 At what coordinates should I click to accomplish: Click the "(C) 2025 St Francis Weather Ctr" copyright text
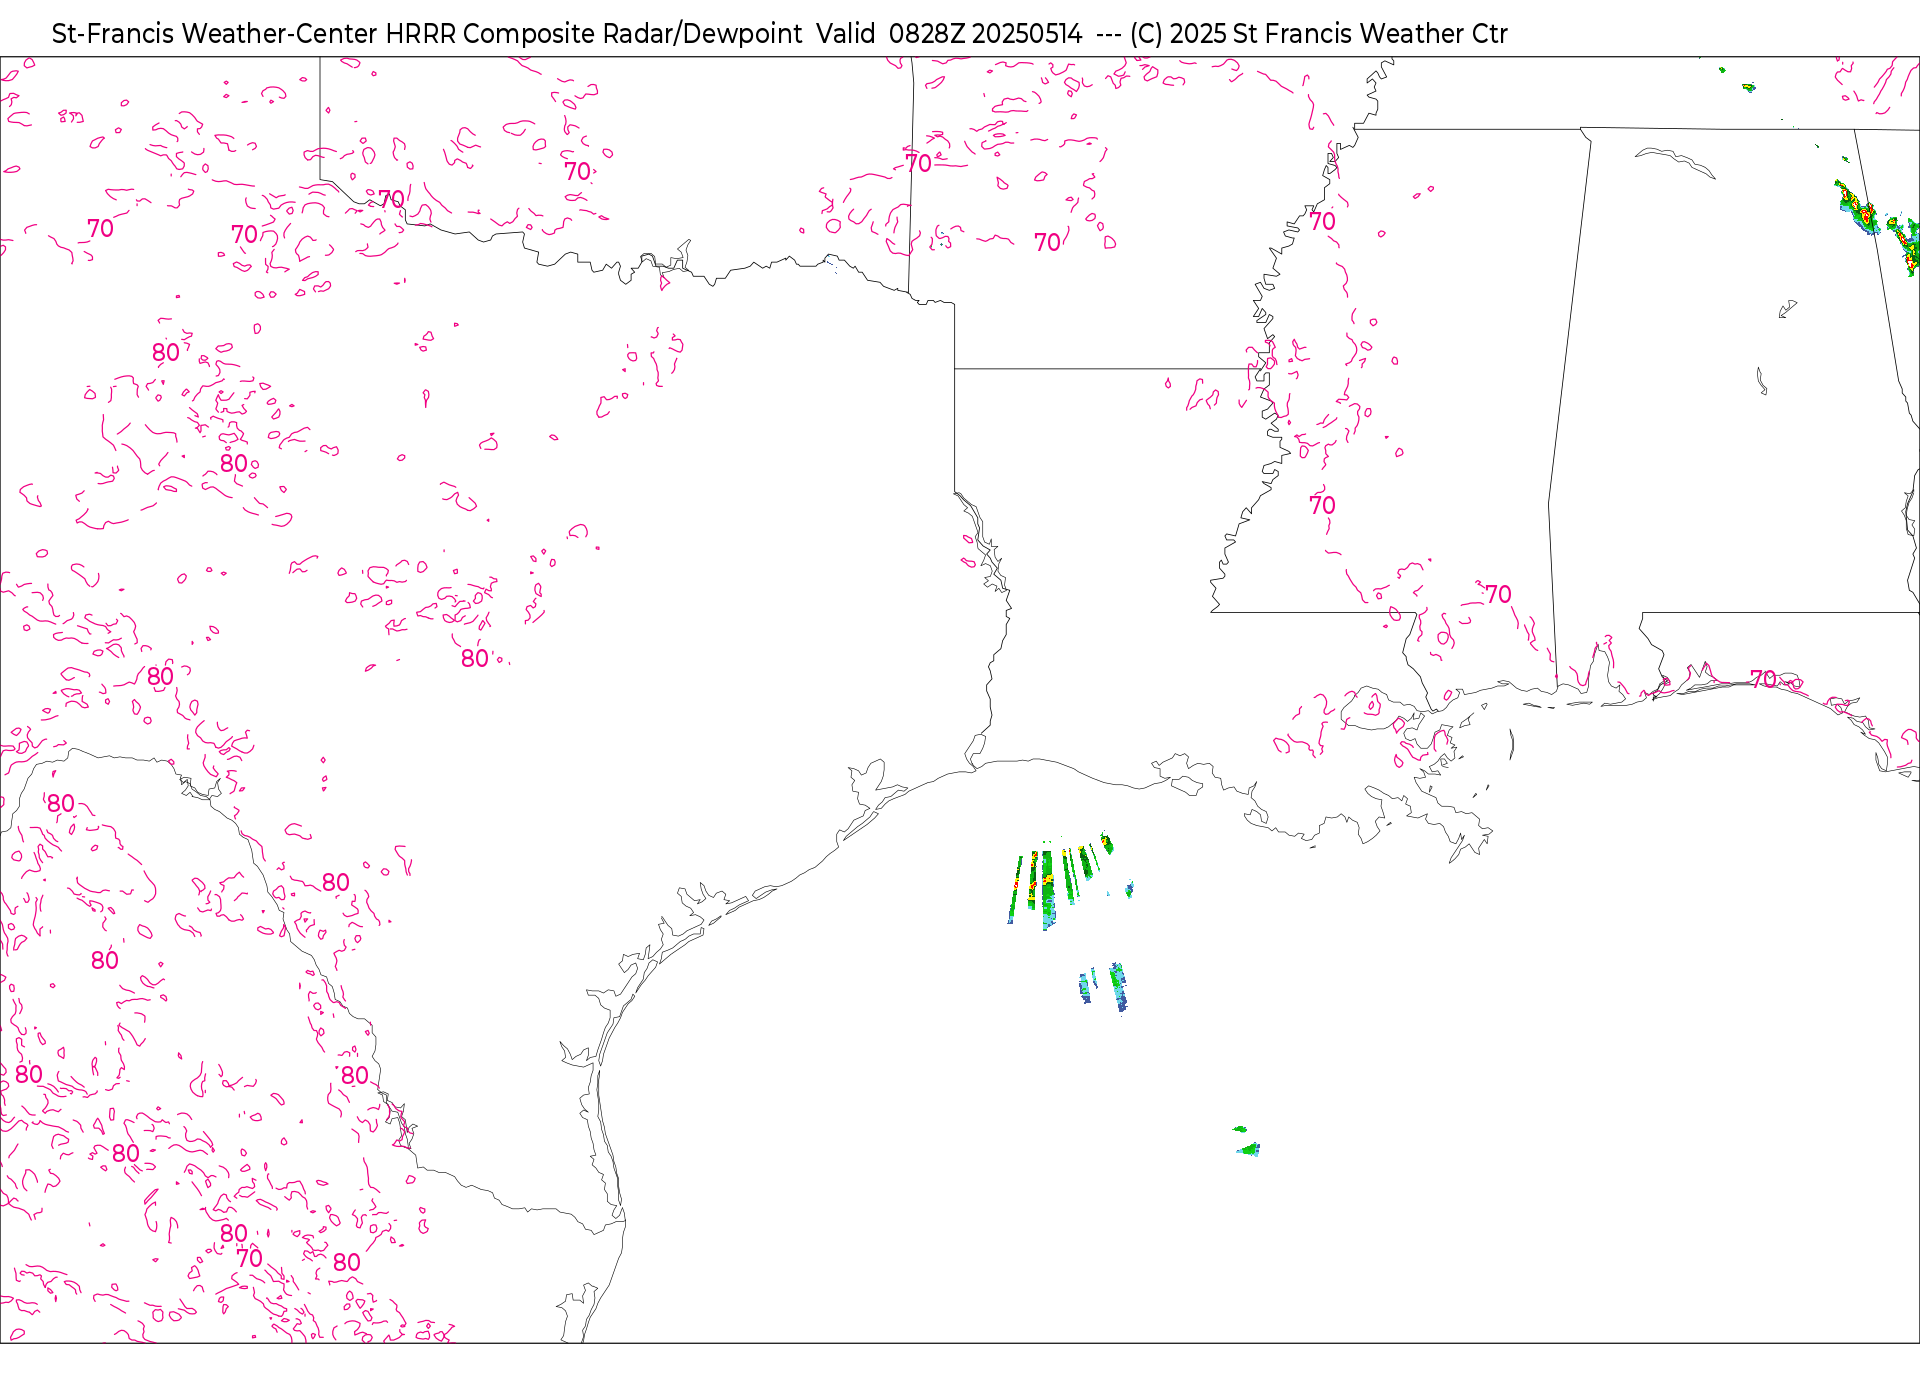(1318, 34)
